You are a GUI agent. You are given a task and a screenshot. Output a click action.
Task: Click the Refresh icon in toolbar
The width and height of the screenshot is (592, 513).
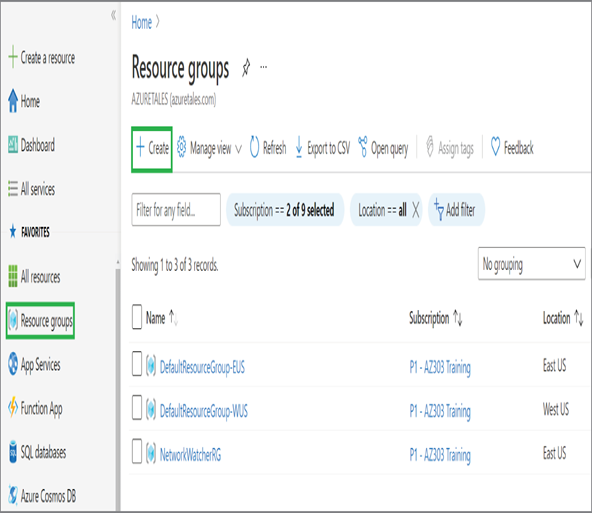tap(254, 147)
